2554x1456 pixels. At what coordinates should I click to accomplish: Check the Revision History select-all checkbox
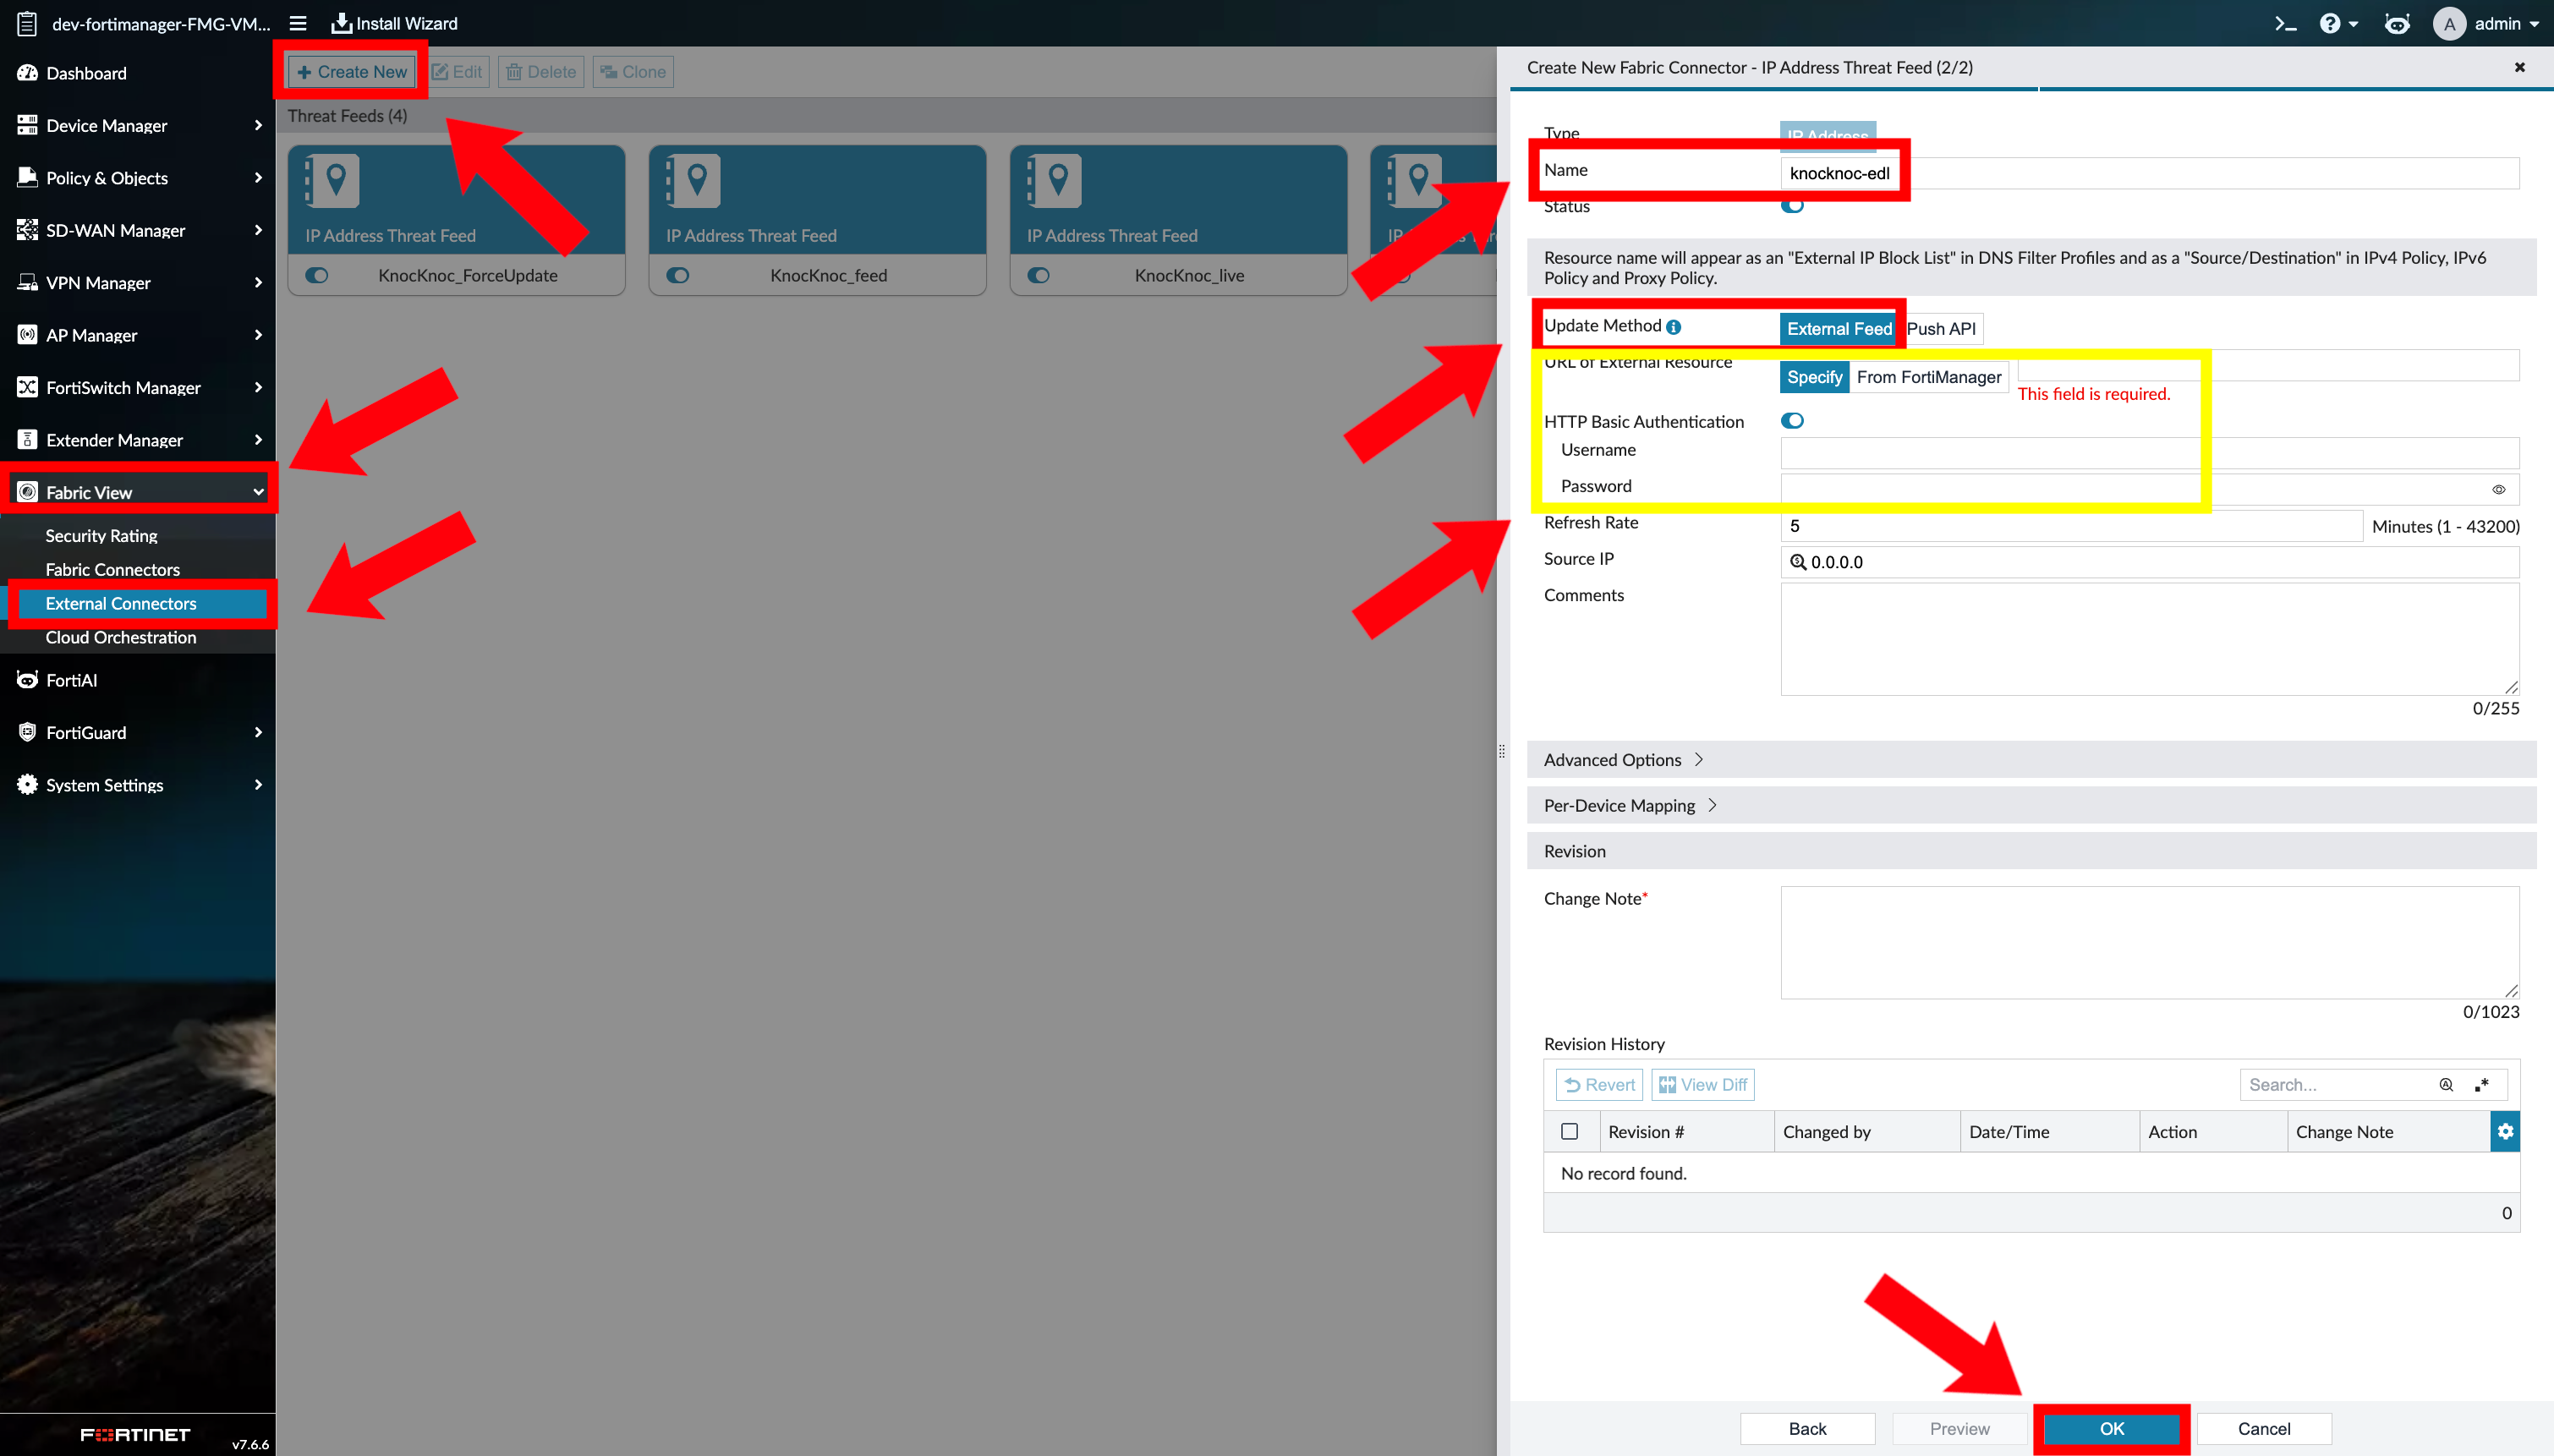click(1569, 1131)
